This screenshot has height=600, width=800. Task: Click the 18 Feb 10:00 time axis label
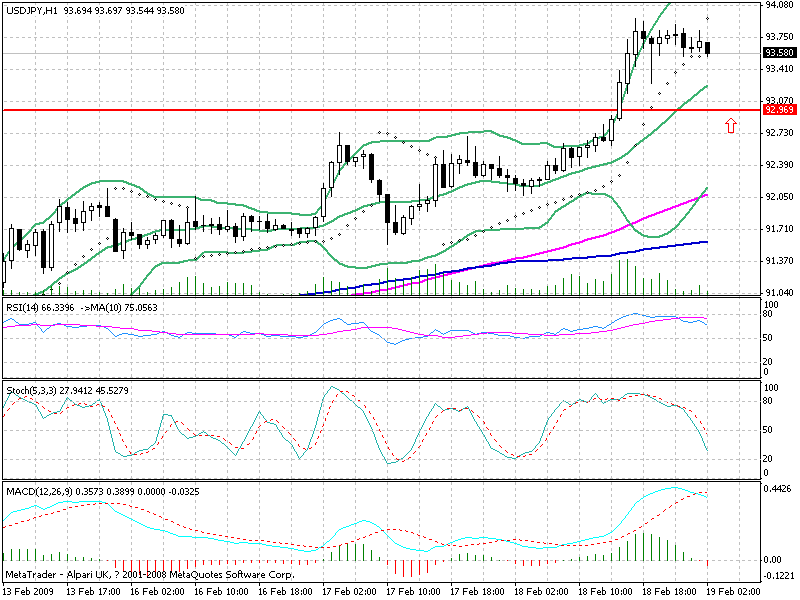click(x=605, y=591)
